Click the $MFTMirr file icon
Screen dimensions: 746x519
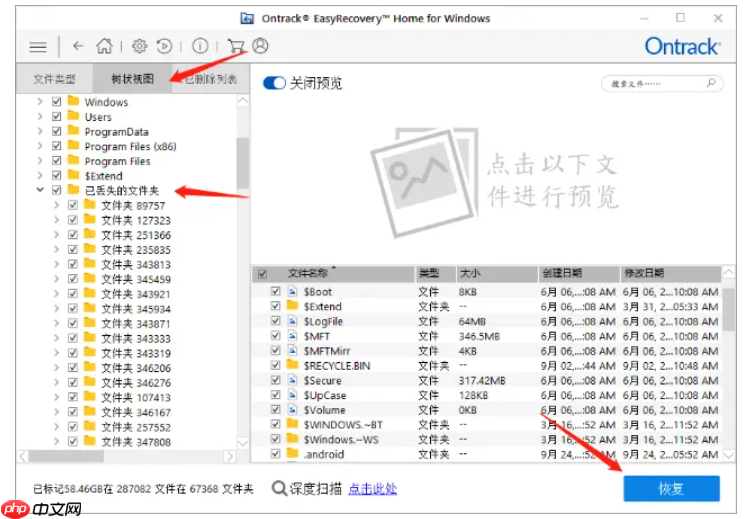[293, 350]
